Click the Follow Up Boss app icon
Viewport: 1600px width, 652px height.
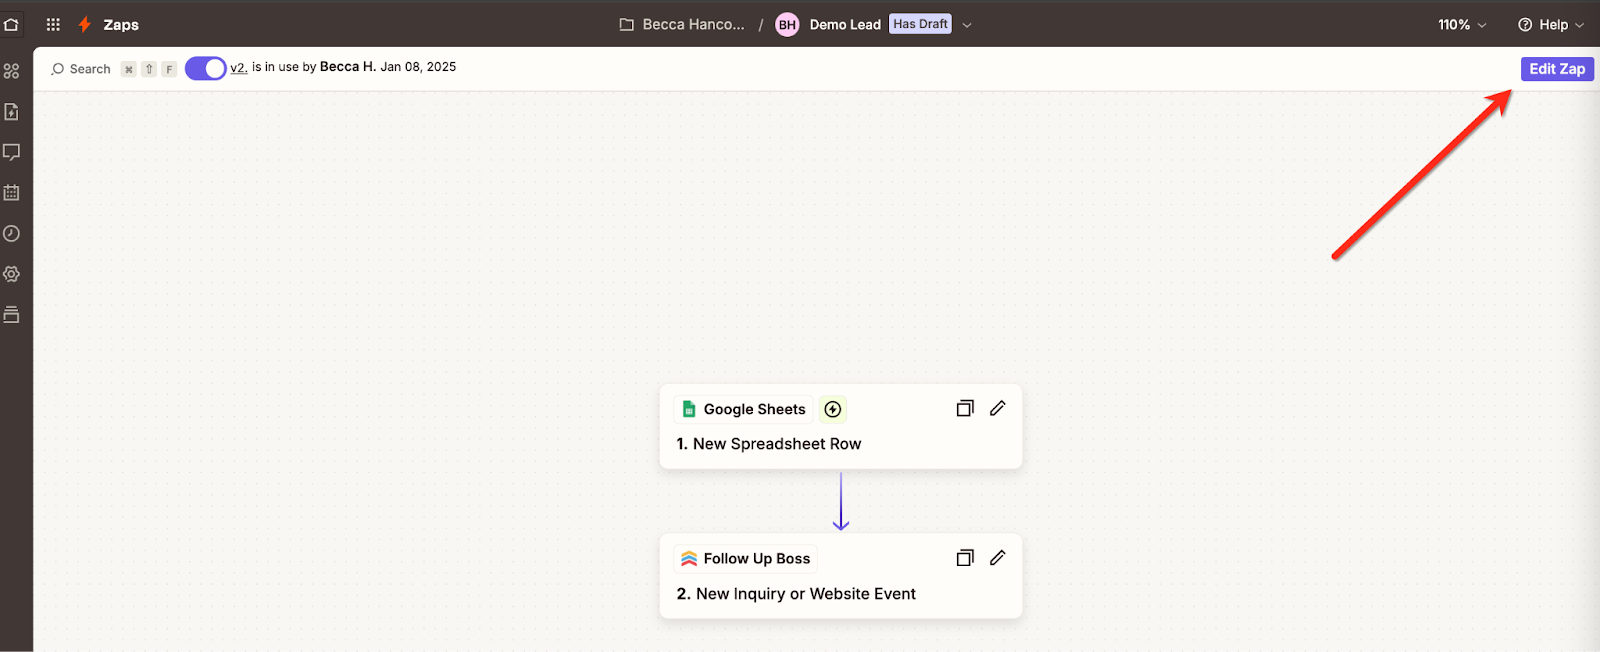point(689,558)
